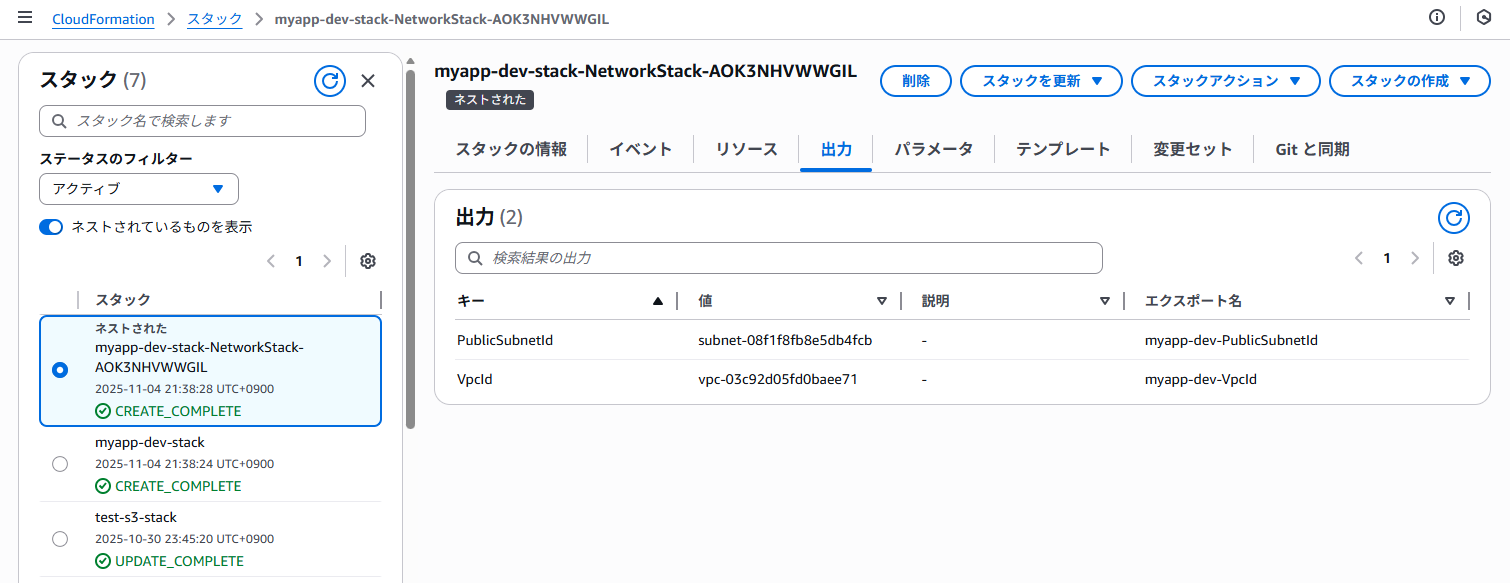
Task: Click 2025-10-30 23:45:20 UTC+0900 timestamp
Action: click(x=184, y=539)
